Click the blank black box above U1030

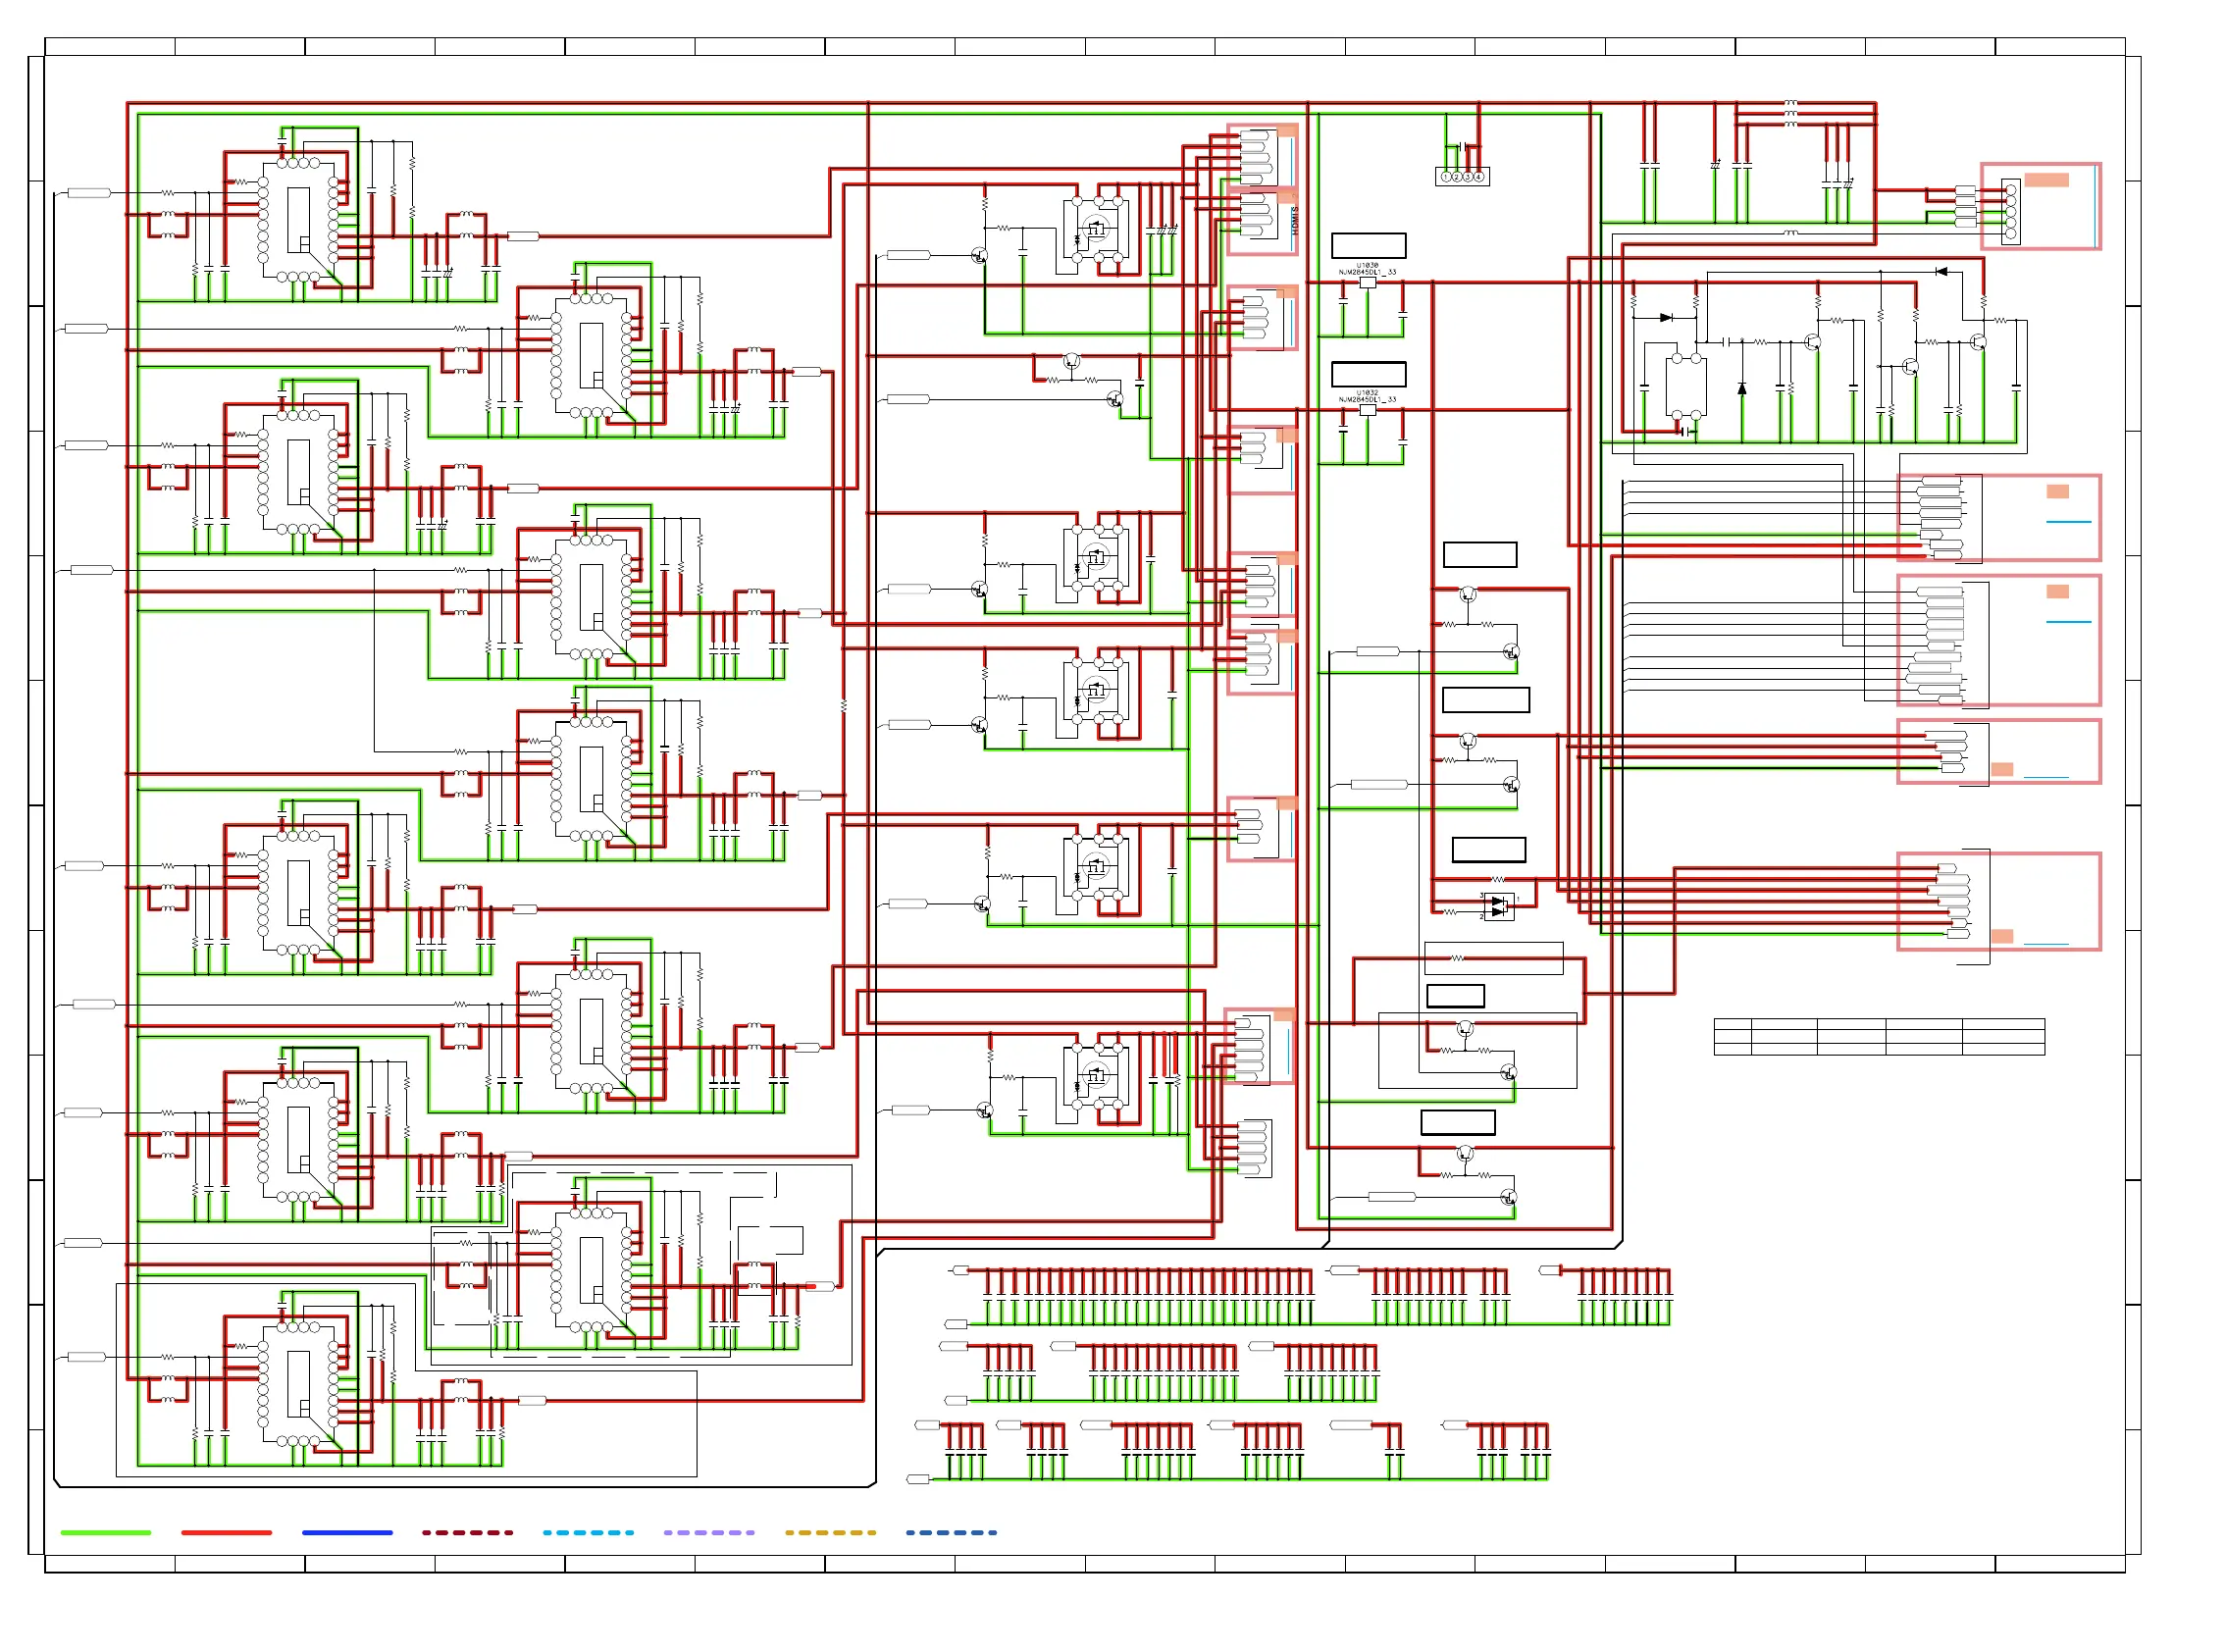(x=1368, y=246)
